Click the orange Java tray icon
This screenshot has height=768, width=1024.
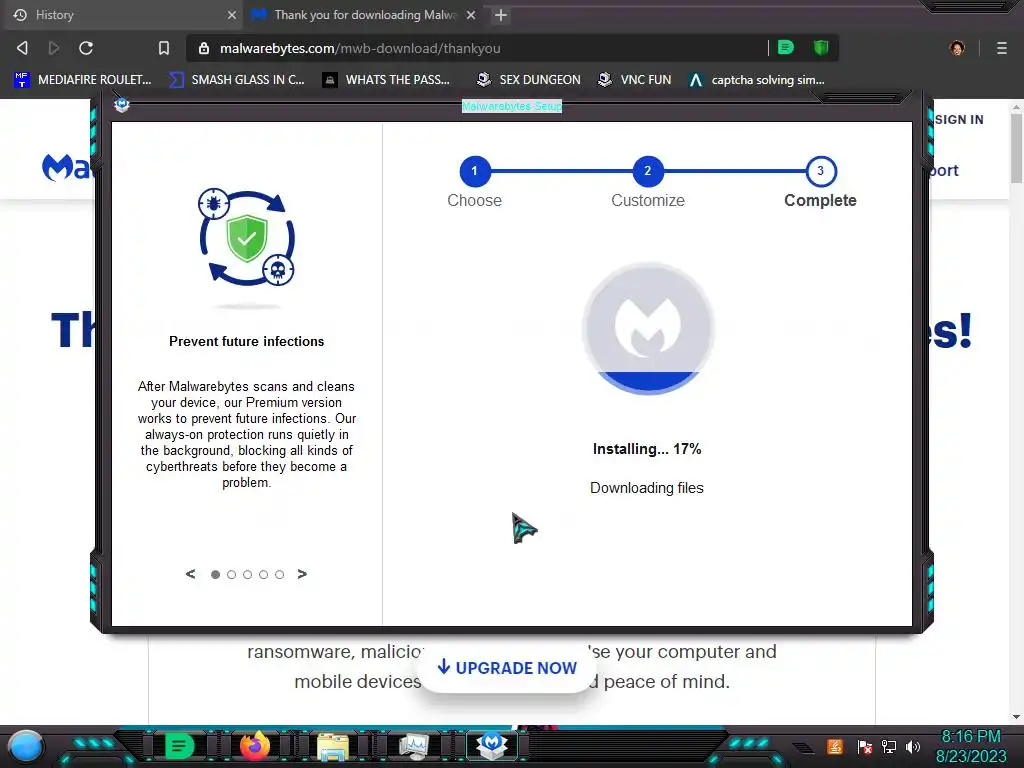[835, 746]
